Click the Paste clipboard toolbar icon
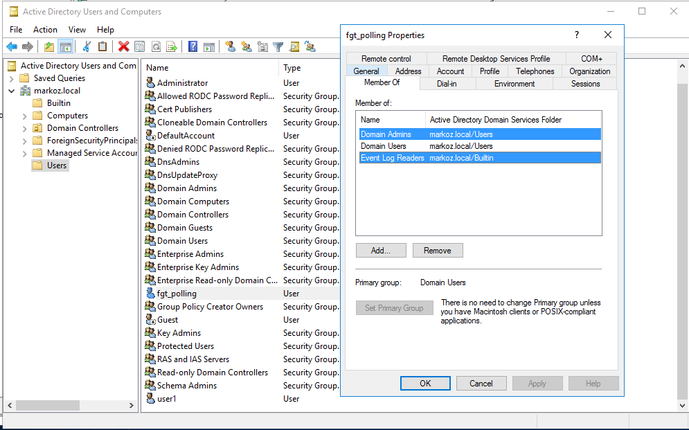689x430 pixels. 102,47
